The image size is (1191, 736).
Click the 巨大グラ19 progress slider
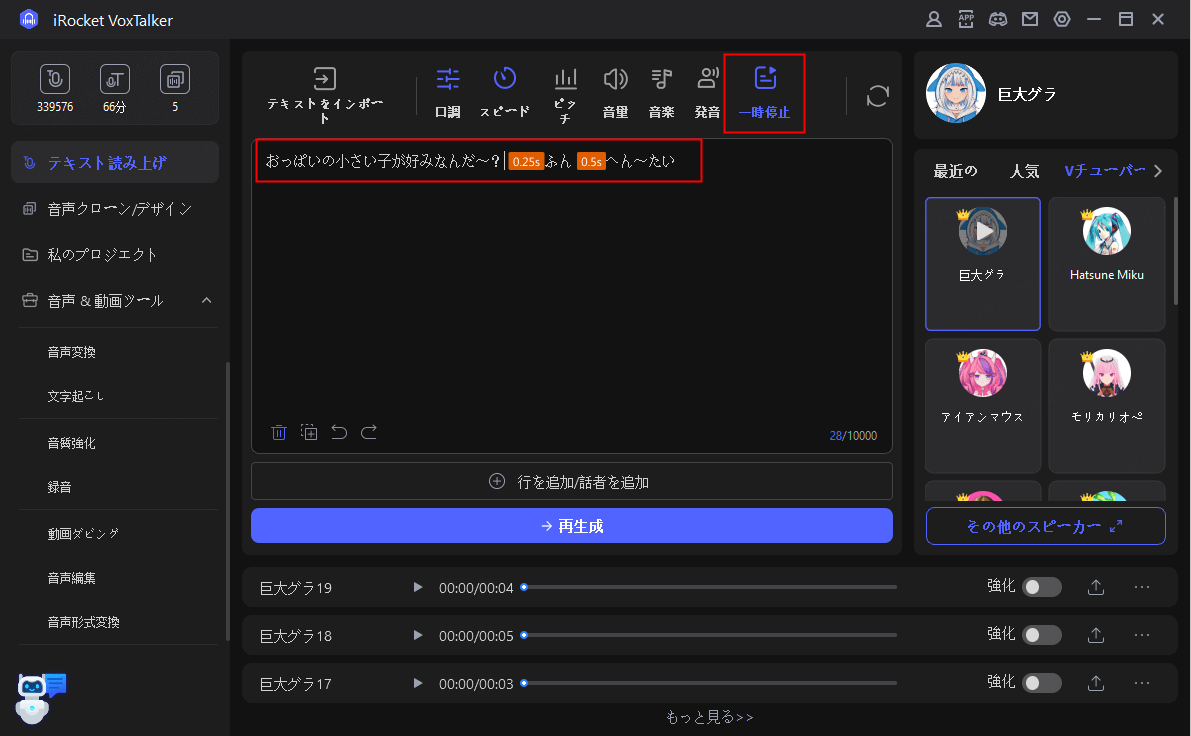click(709, 587)
